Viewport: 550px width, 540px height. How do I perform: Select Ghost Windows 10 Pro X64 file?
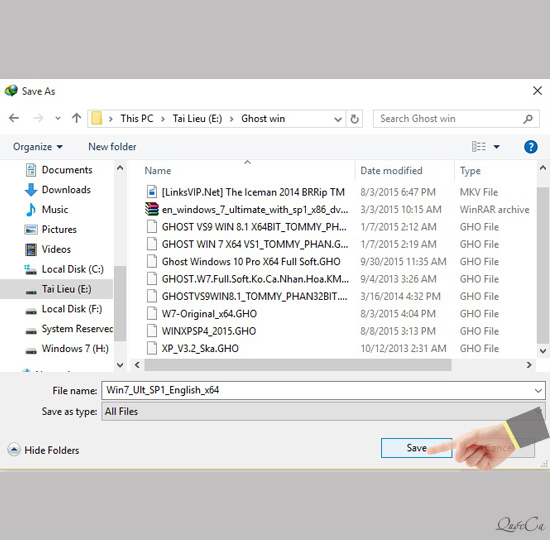pyautogui.click(x=251, y=262)
